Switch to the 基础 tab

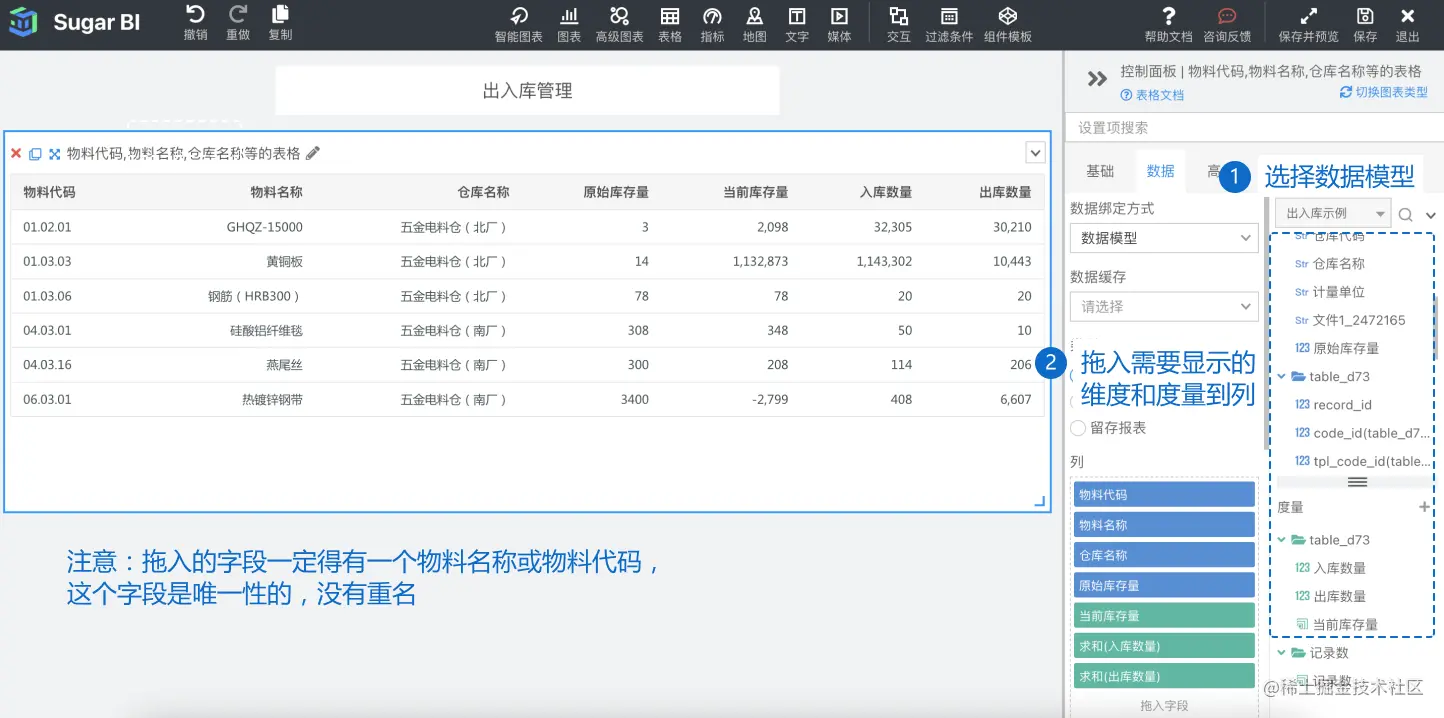tap(1100, 171)
